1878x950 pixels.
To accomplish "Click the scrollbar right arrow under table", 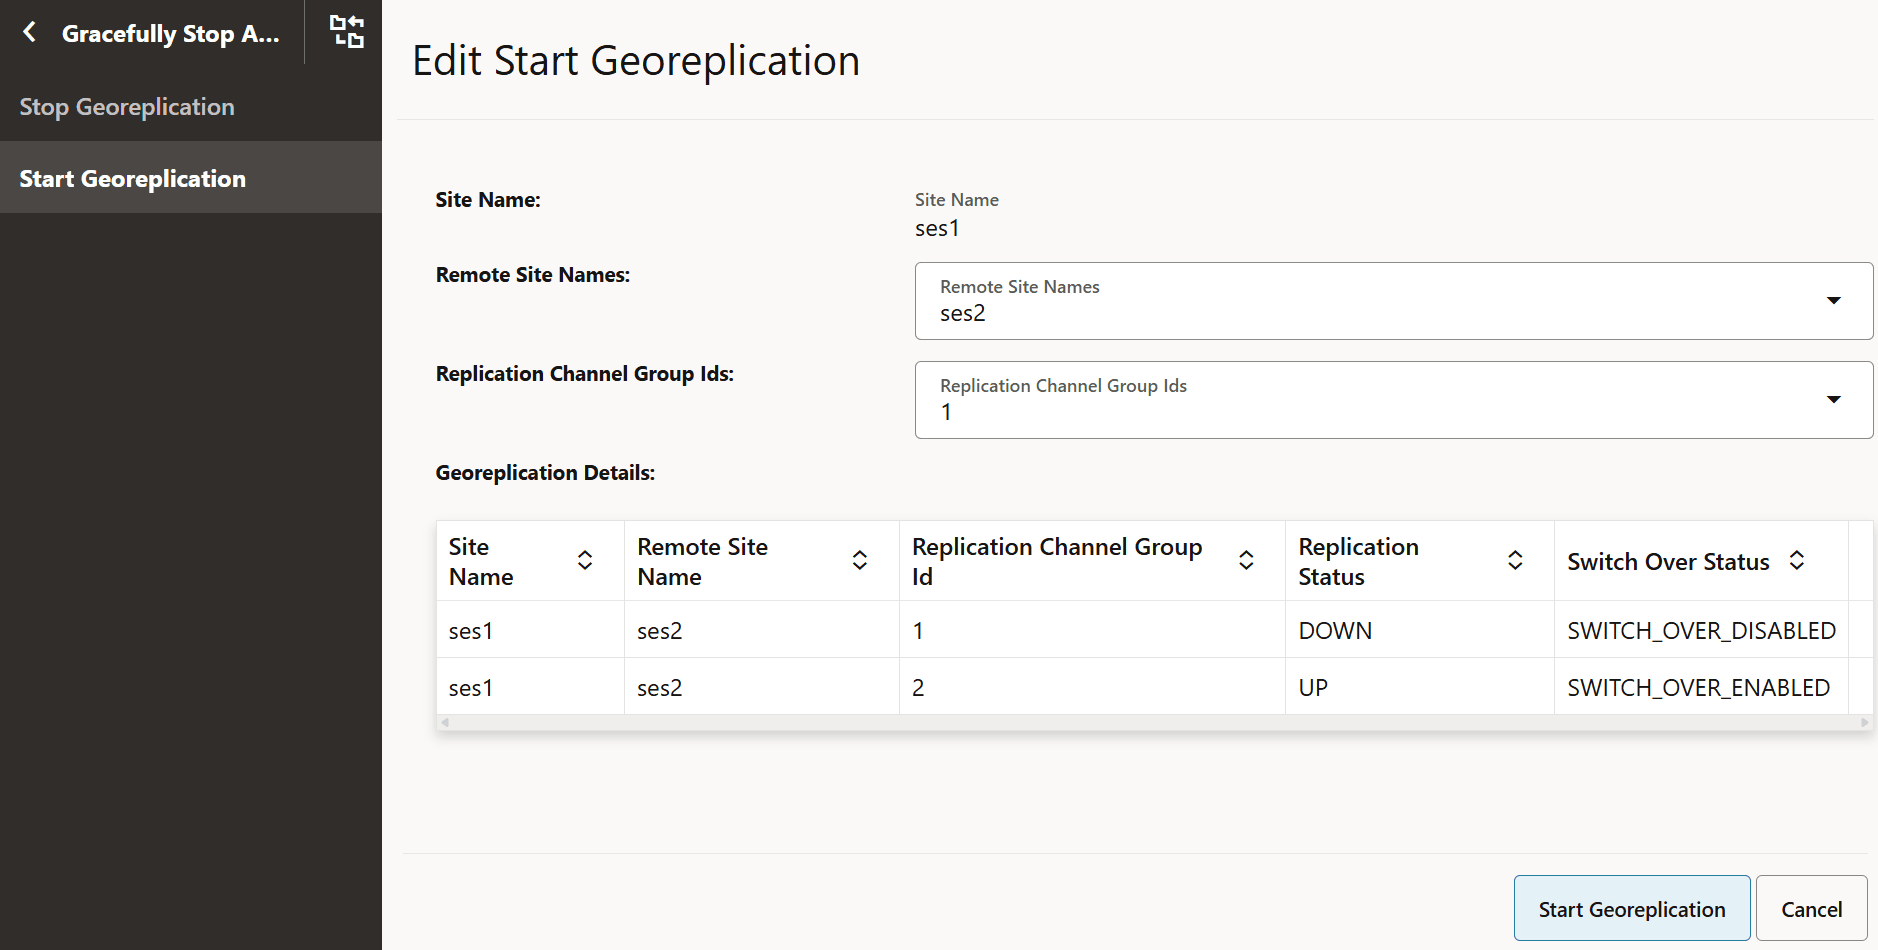I will coord(1864,722).
